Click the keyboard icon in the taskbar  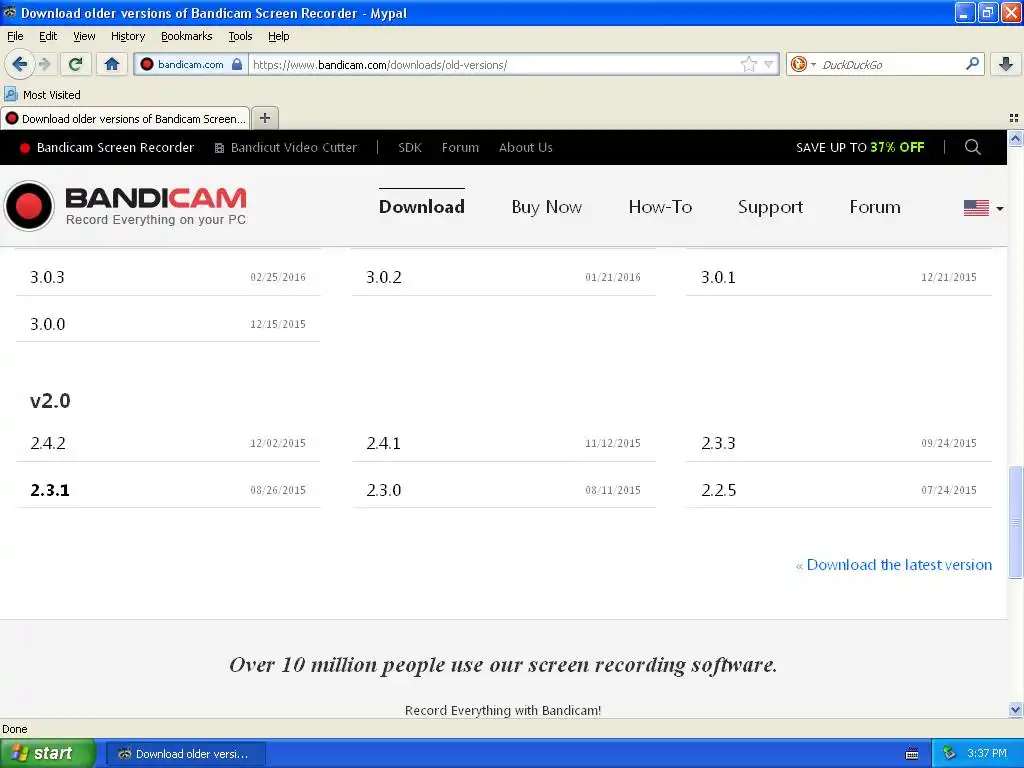[912, 754]
